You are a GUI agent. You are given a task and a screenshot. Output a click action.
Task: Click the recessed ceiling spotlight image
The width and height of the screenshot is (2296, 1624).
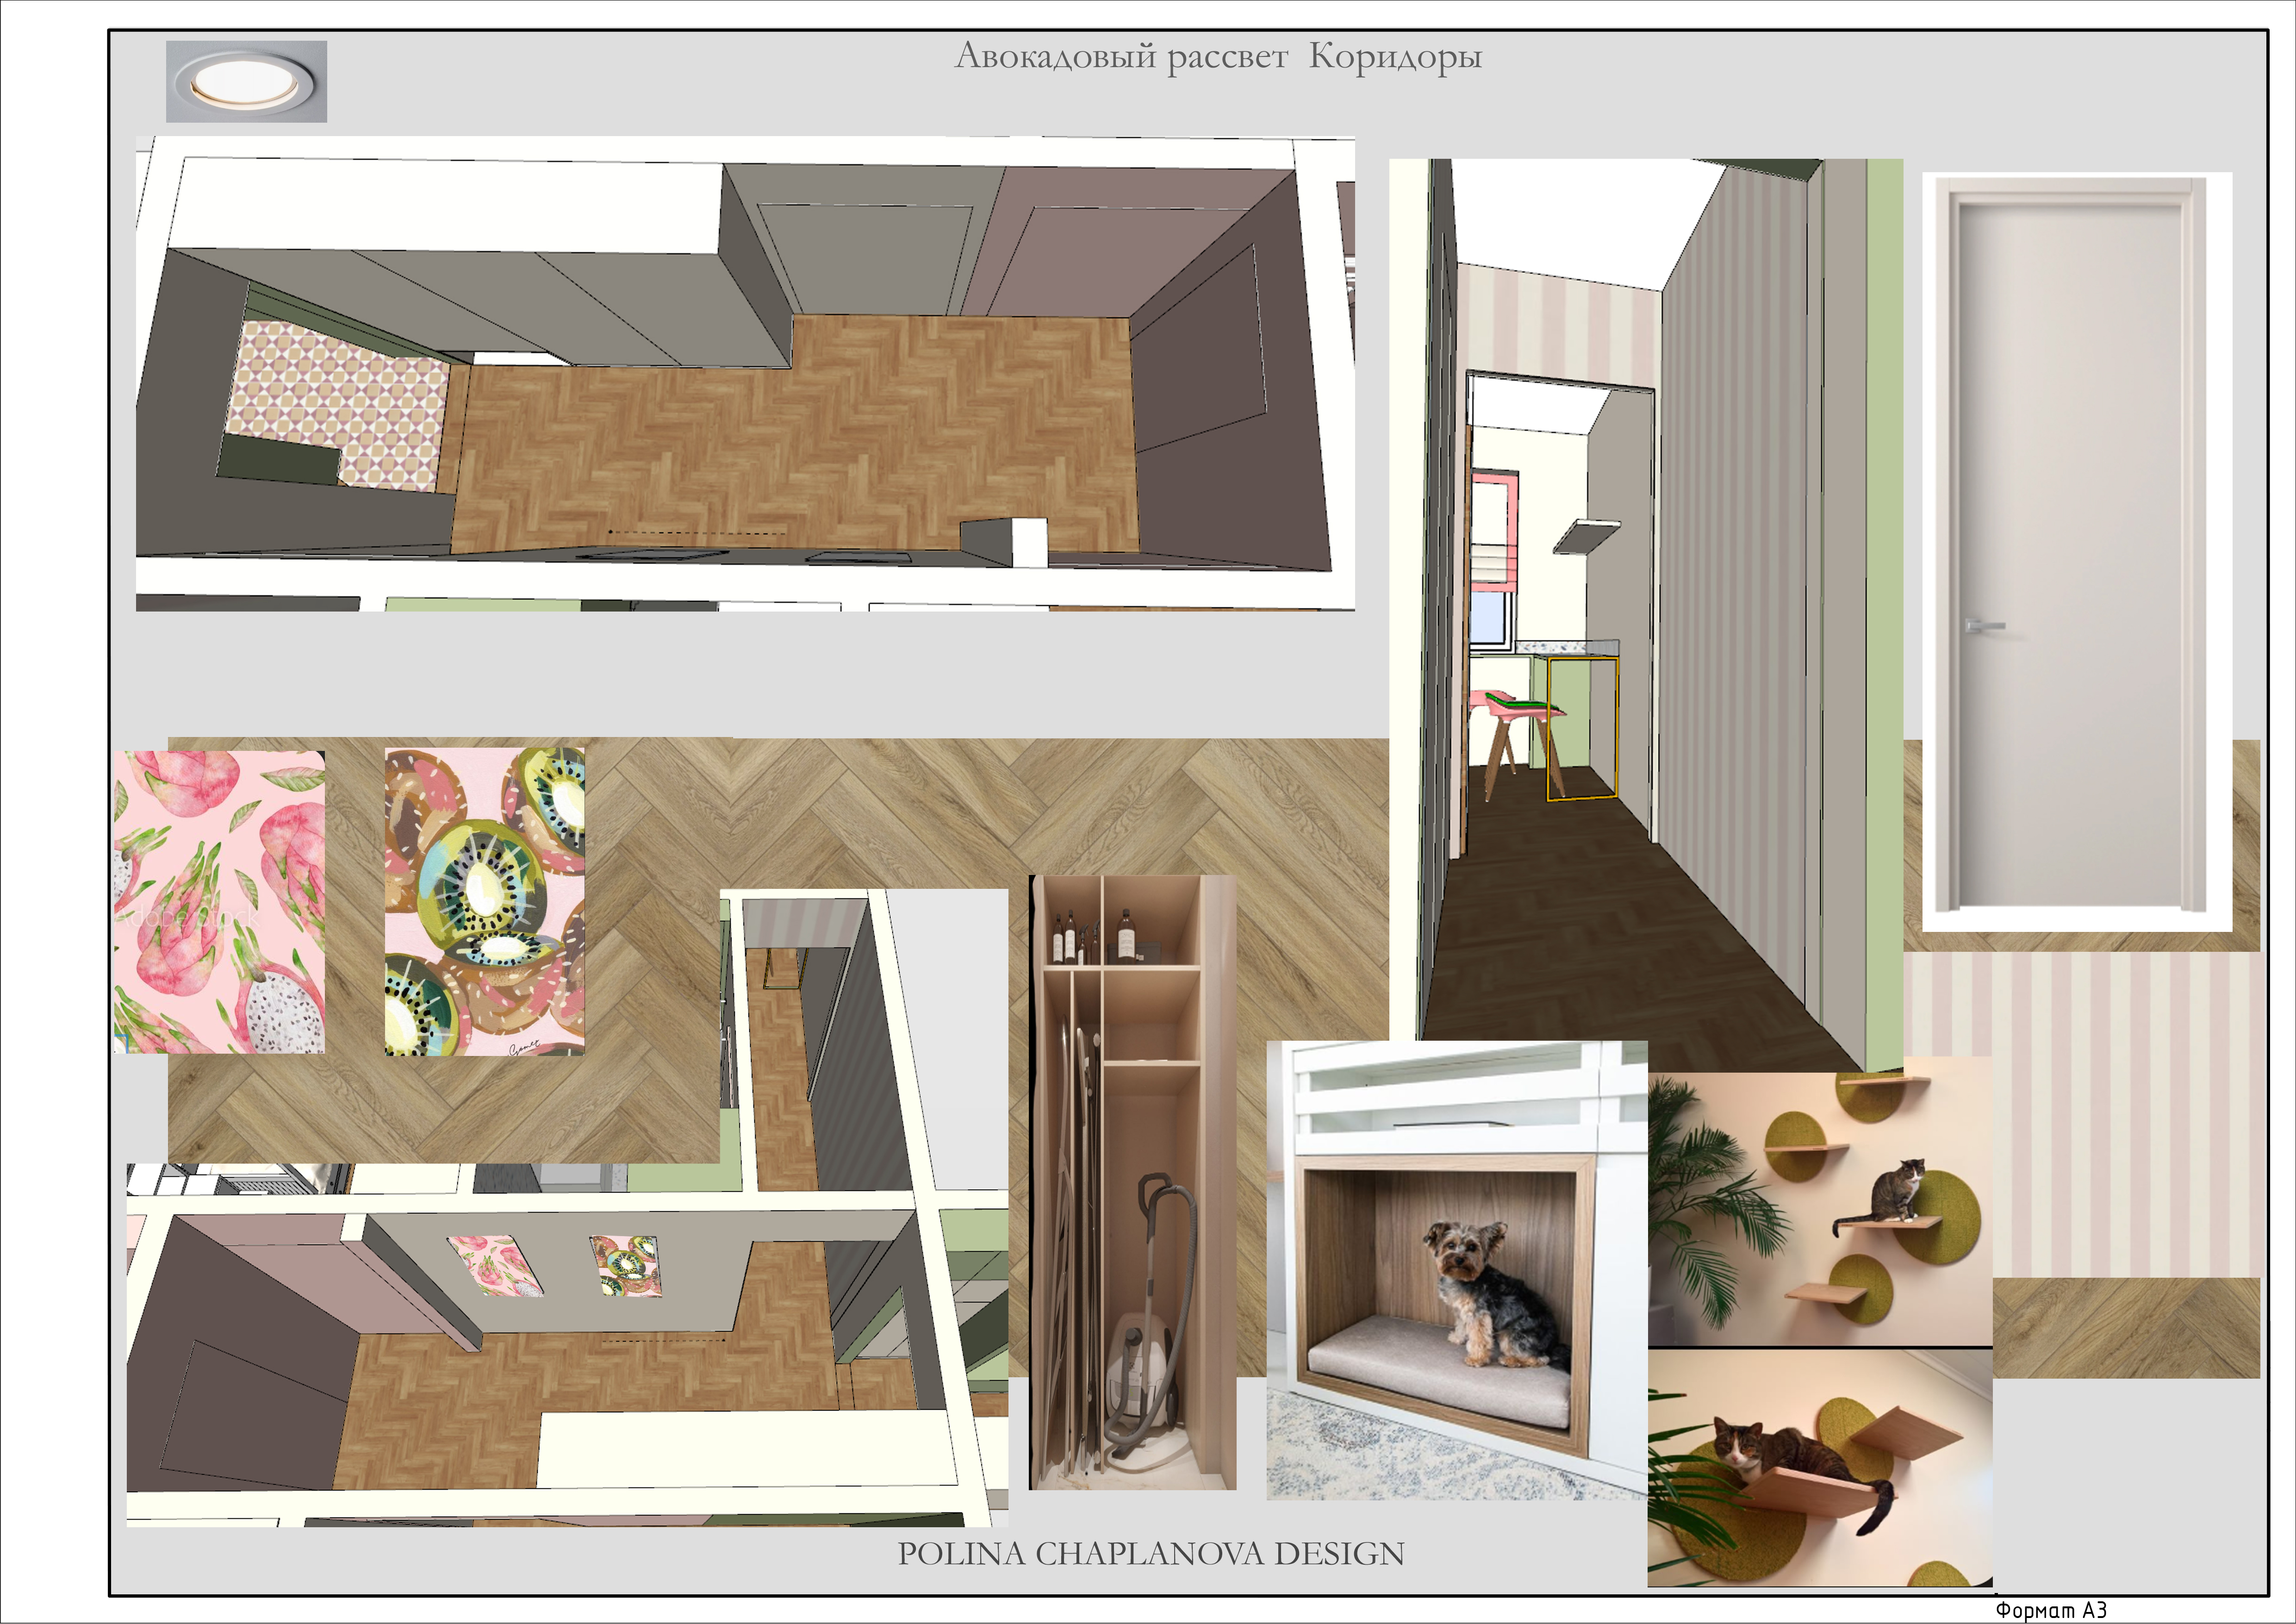click(x=246, y=81)
